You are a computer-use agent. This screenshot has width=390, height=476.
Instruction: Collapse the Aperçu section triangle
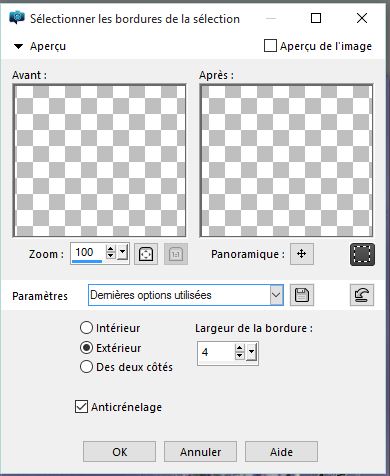pos(18,46)
